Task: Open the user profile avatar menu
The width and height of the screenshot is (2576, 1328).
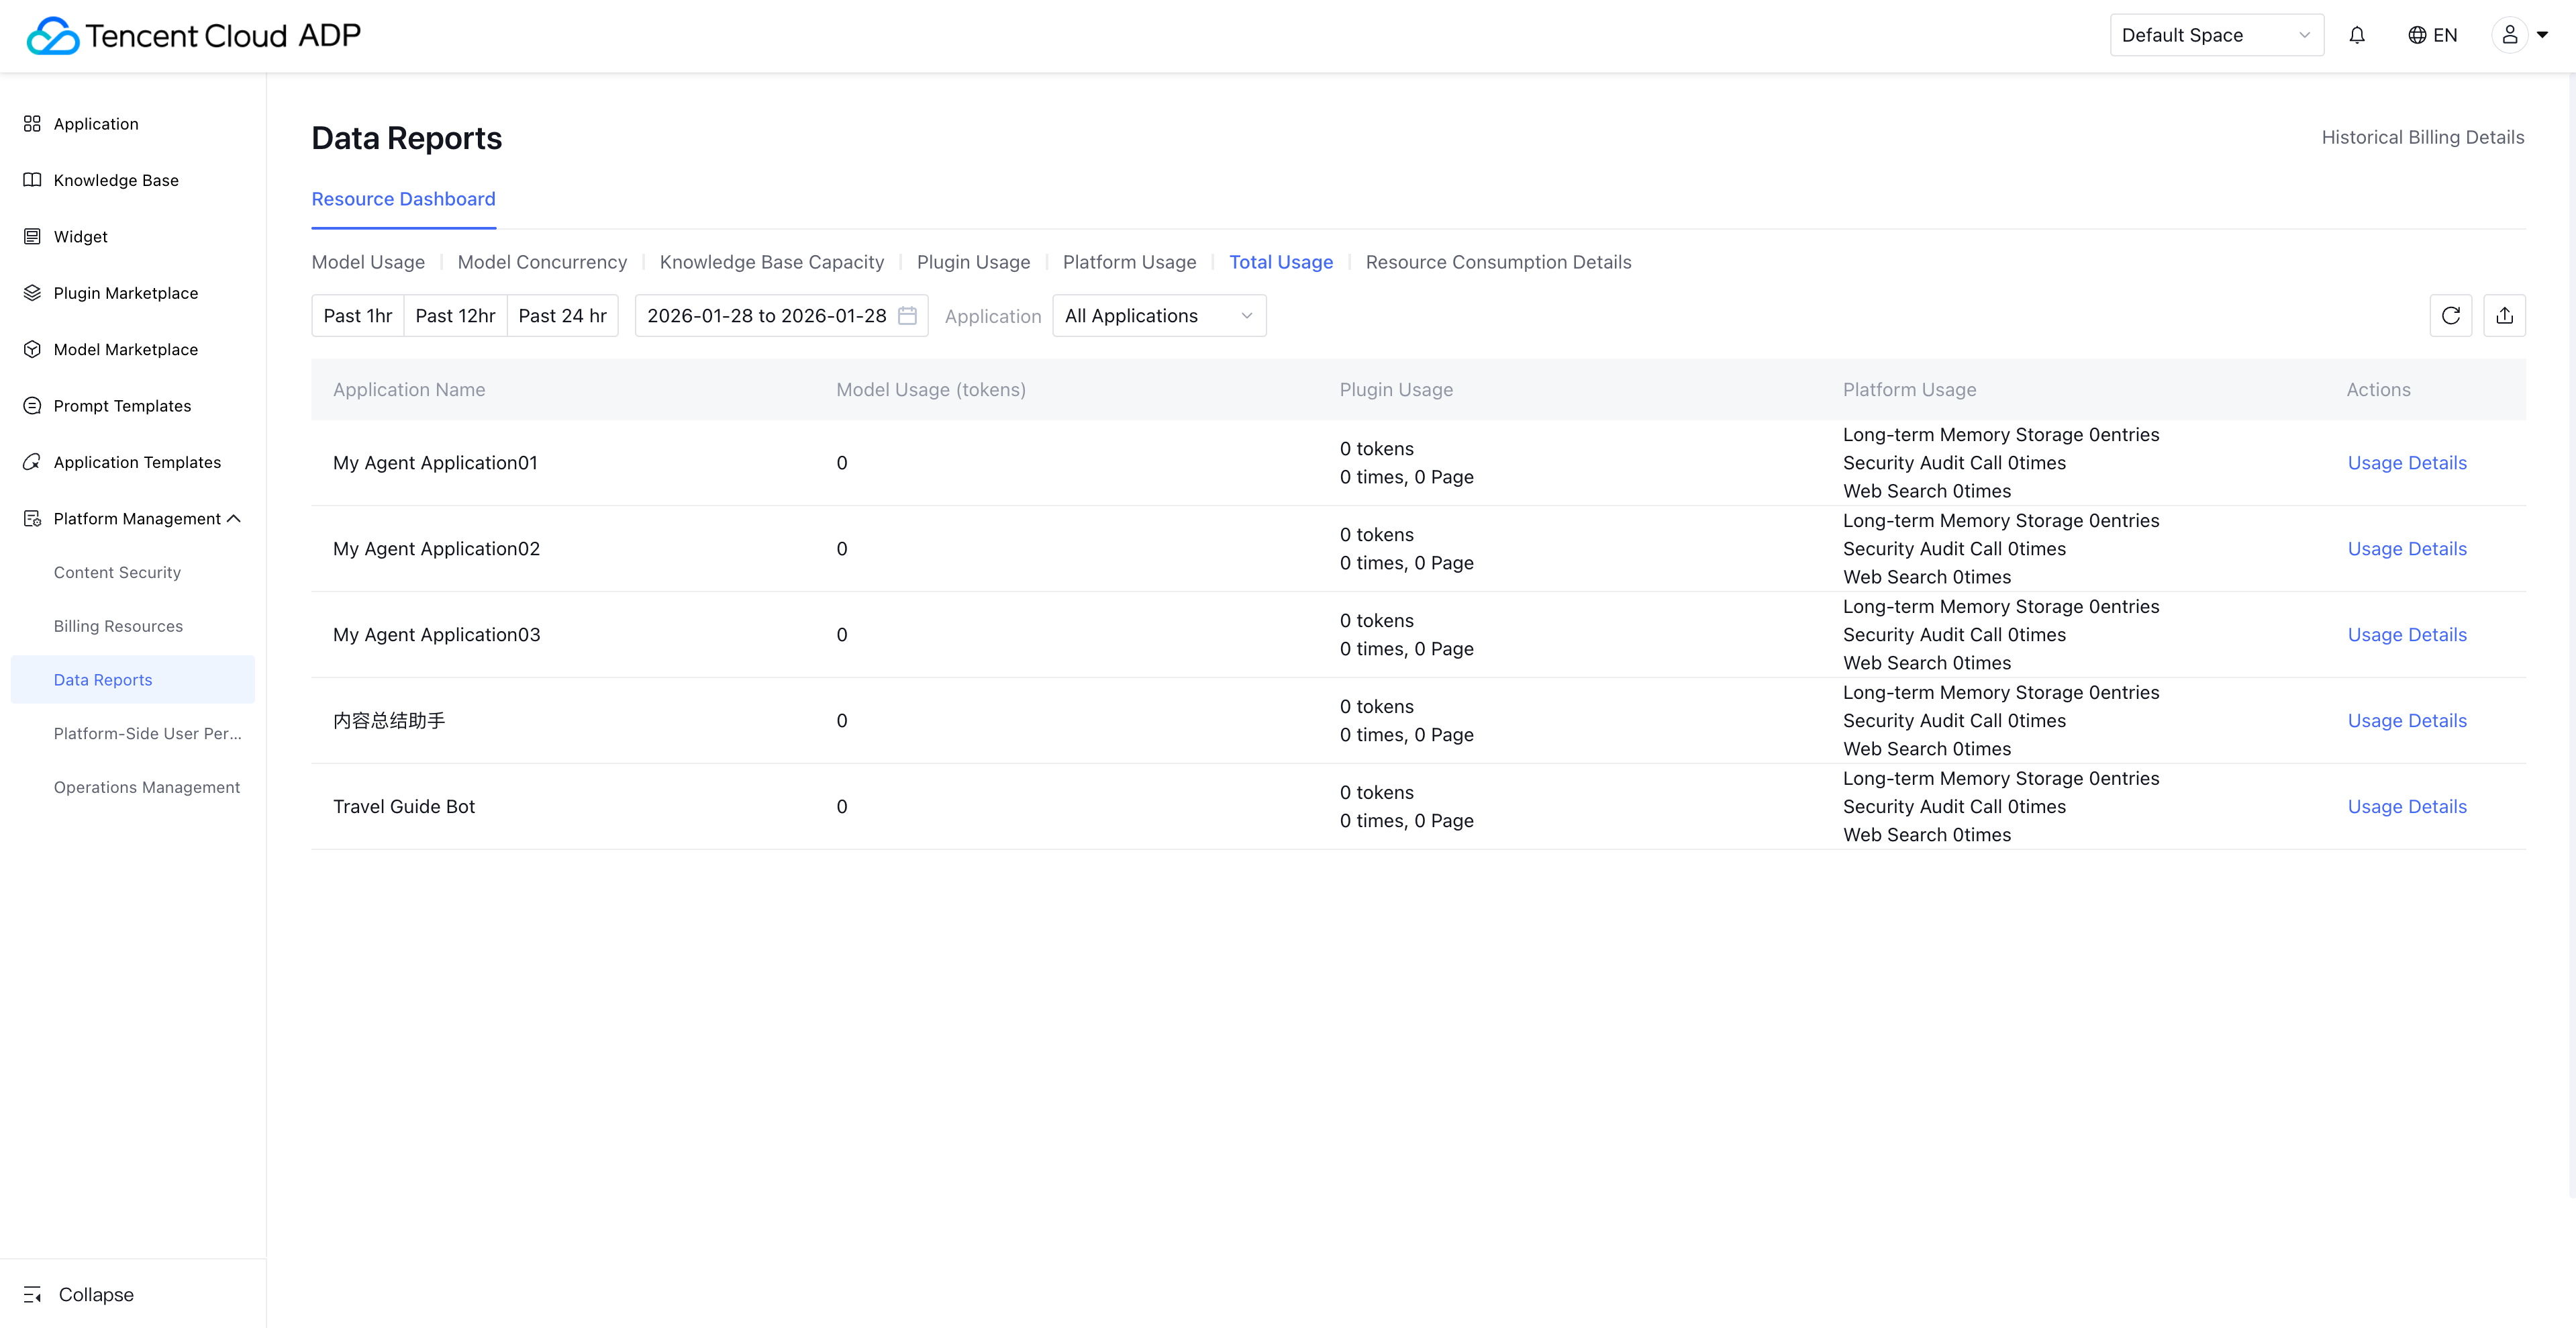Action: 2510,35
